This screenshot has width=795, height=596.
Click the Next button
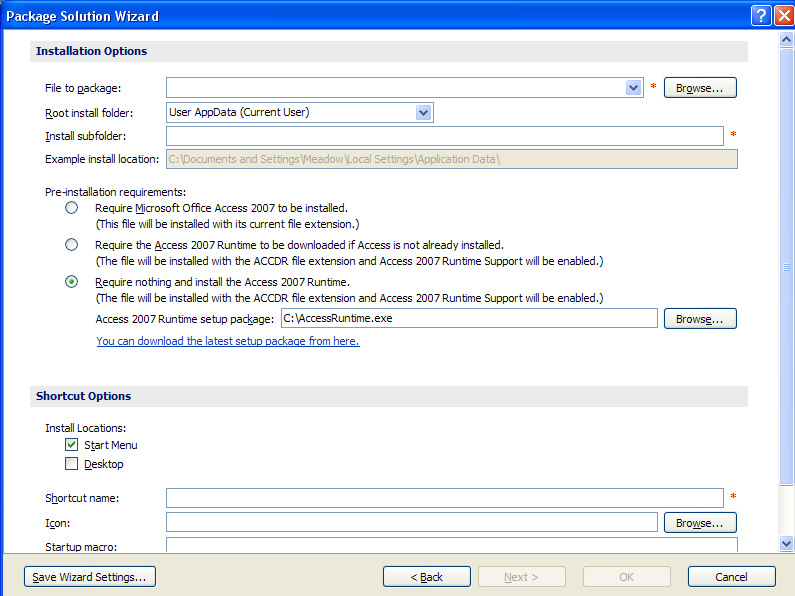point(522,577)
